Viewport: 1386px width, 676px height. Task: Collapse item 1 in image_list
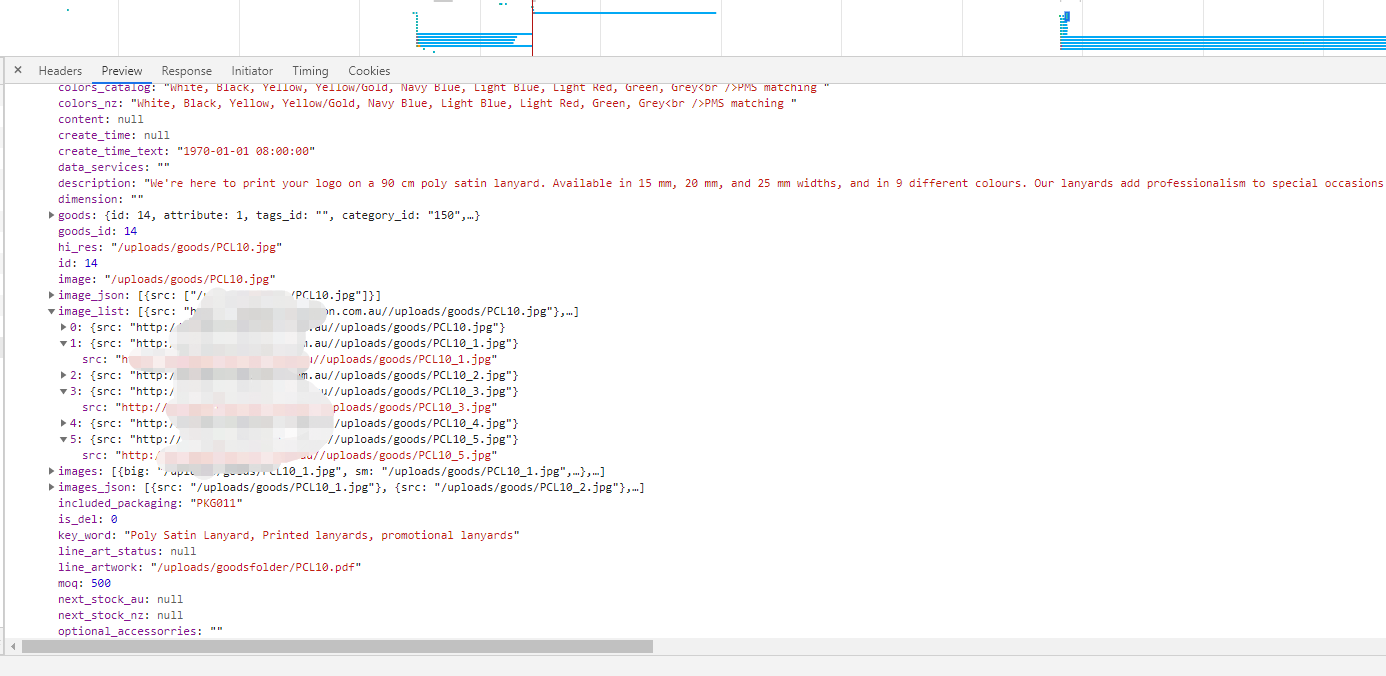[x=64, y=342]
